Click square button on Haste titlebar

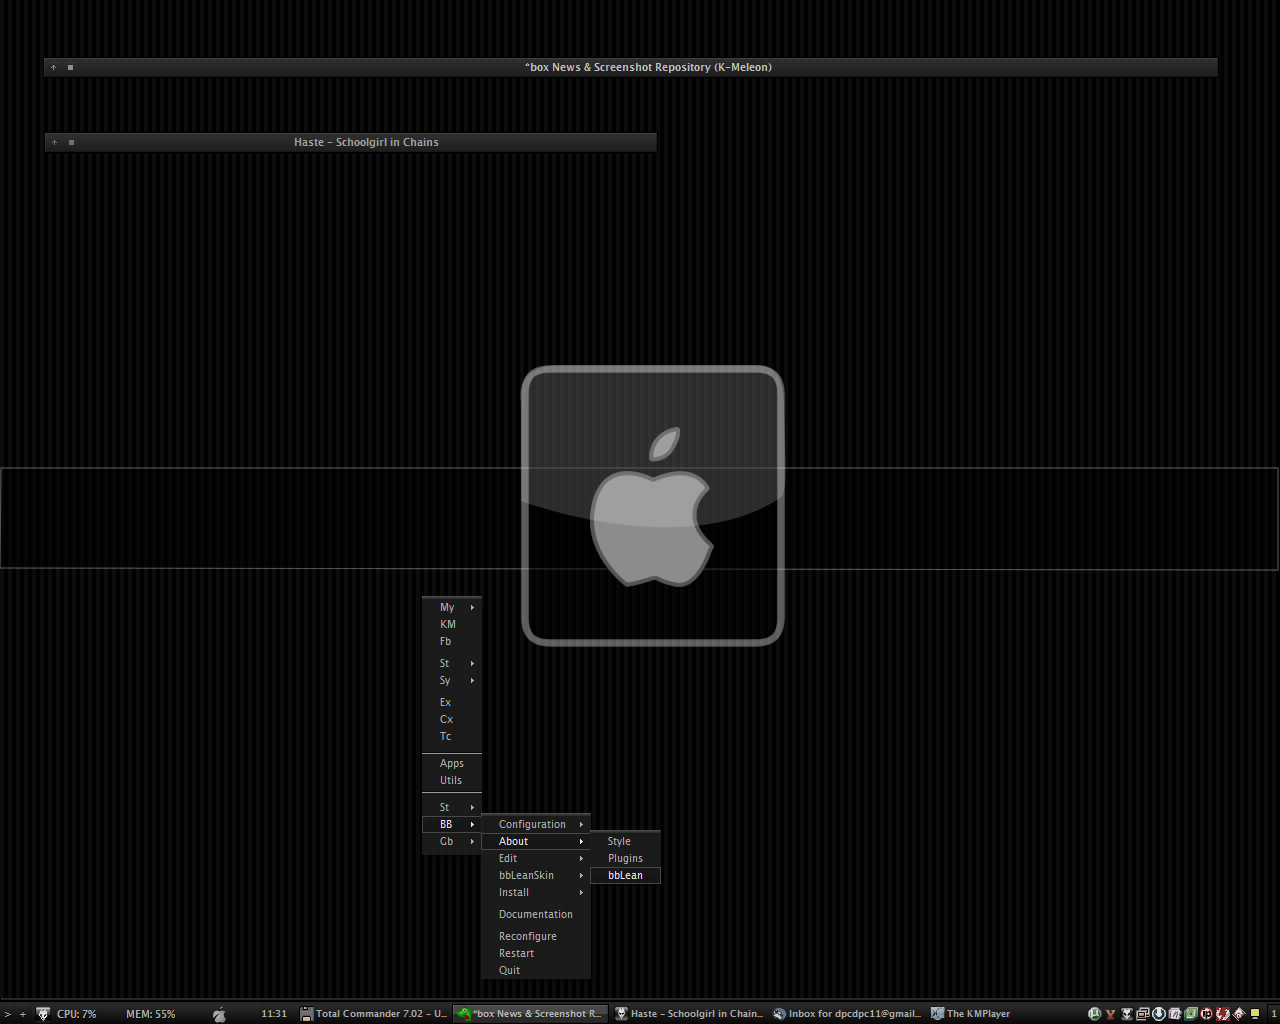tap(71, 142)
